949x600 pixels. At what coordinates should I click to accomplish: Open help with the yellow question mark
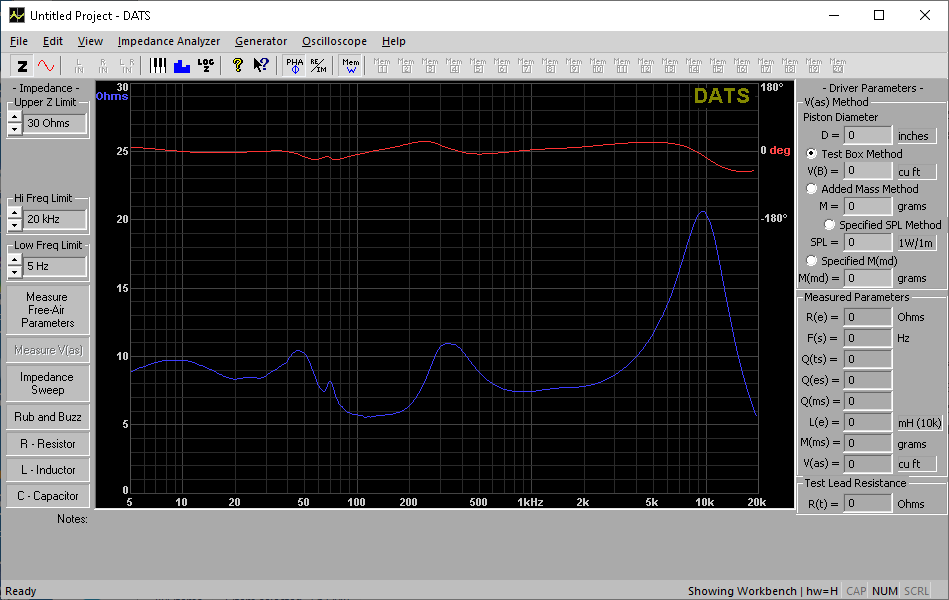point(237,66)
